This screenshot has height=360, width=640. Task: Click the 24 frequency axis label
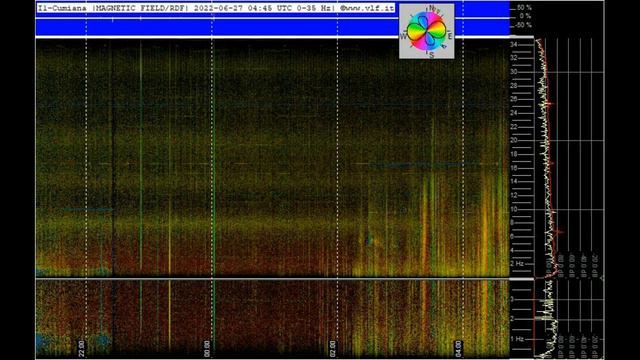tap(514, 113)
